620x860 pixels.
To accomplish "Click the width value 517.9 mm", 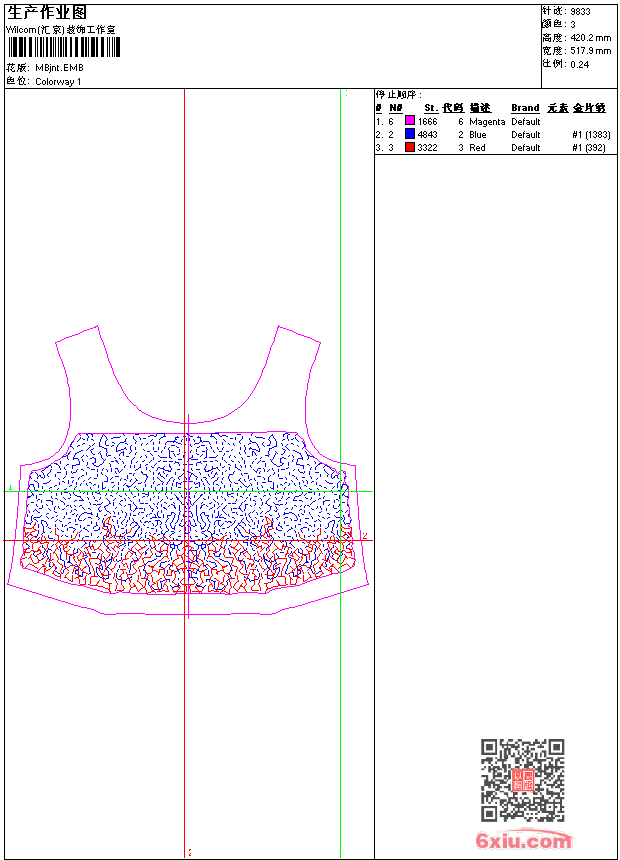I will [590, 51].
